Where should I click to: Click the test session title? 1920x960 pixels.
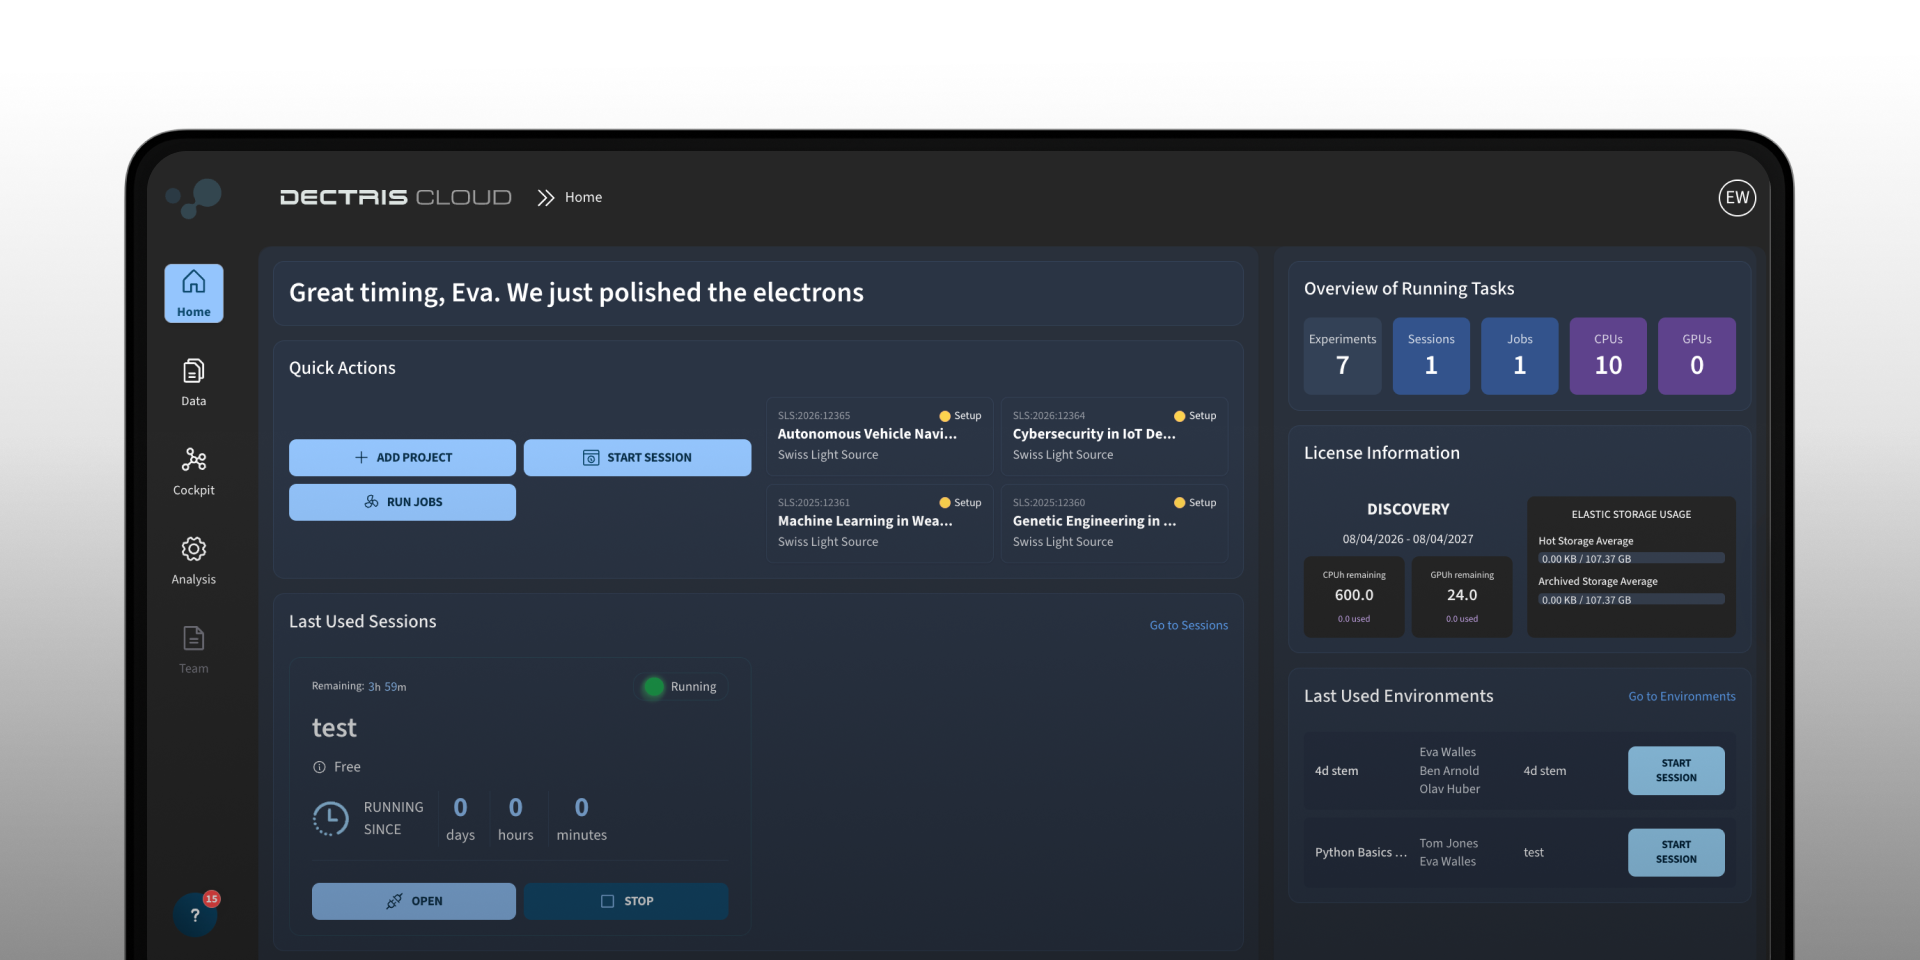click(334, 728)
